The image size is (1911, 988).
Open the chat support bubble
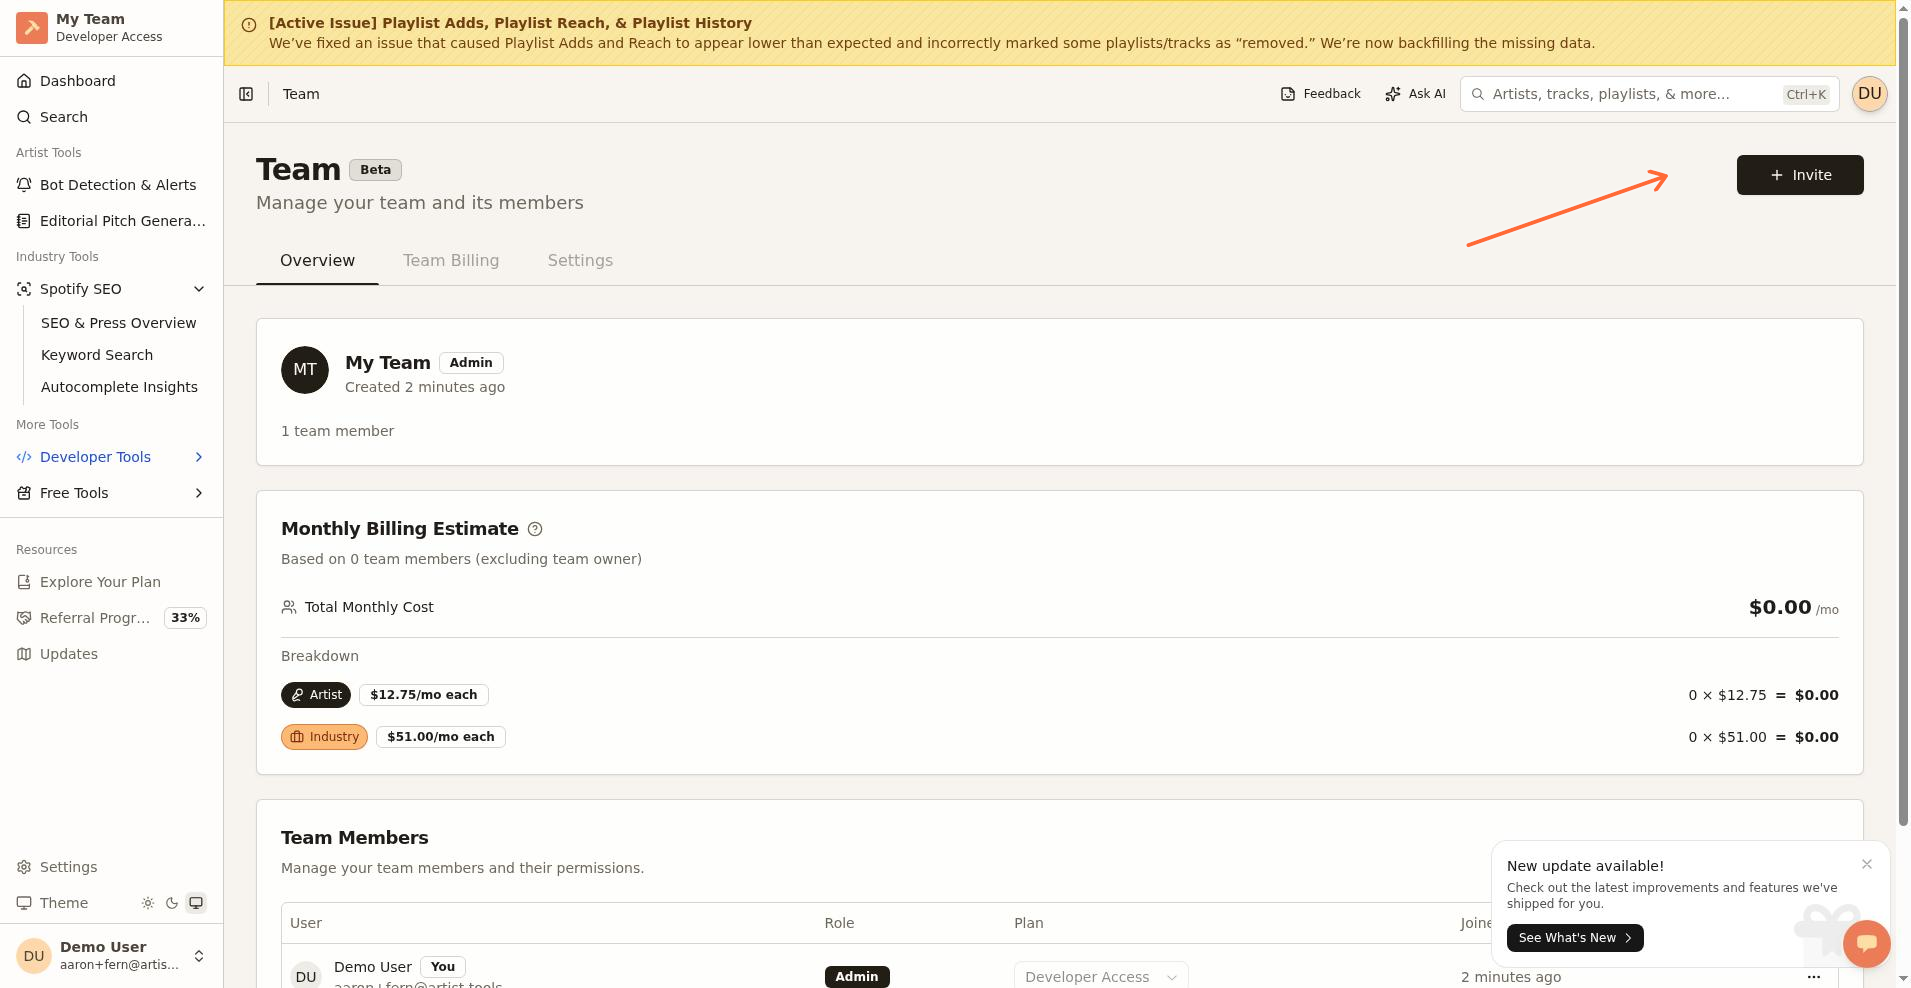coord(1867,943)
